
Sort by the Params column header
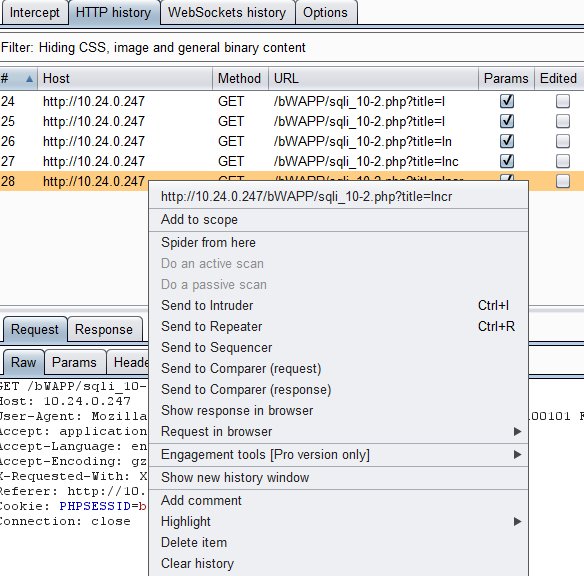(506, 79)
